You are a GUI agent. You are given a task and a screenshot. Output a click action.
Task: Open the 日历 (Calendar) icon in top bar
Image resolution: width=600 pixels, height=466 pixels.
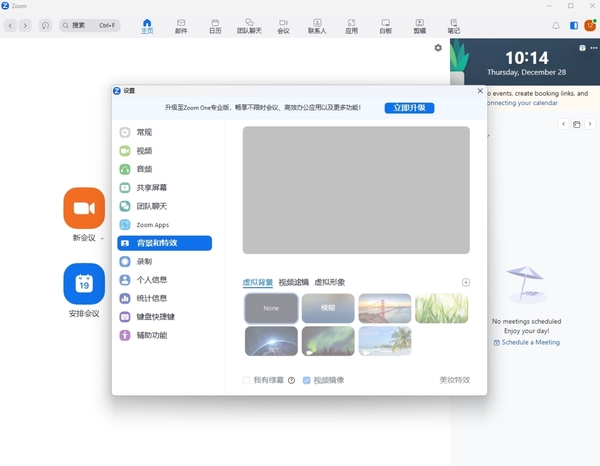[x=215, y=25]
